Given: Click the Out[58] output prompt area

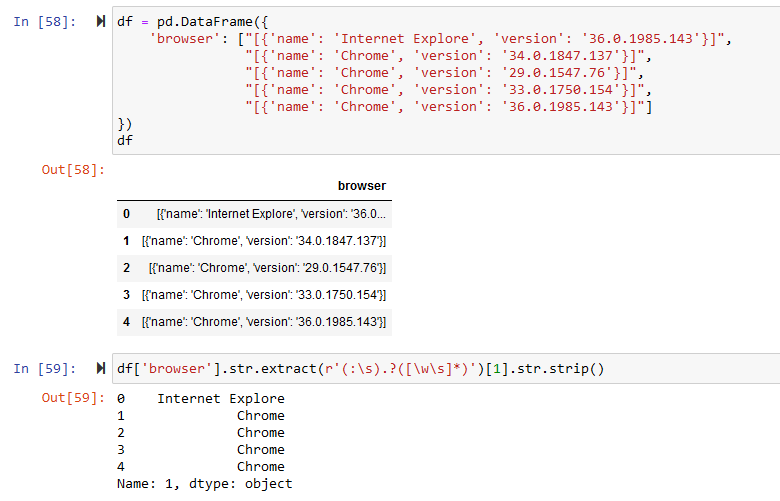Looking at the screenshot, I should pos(74,170).
